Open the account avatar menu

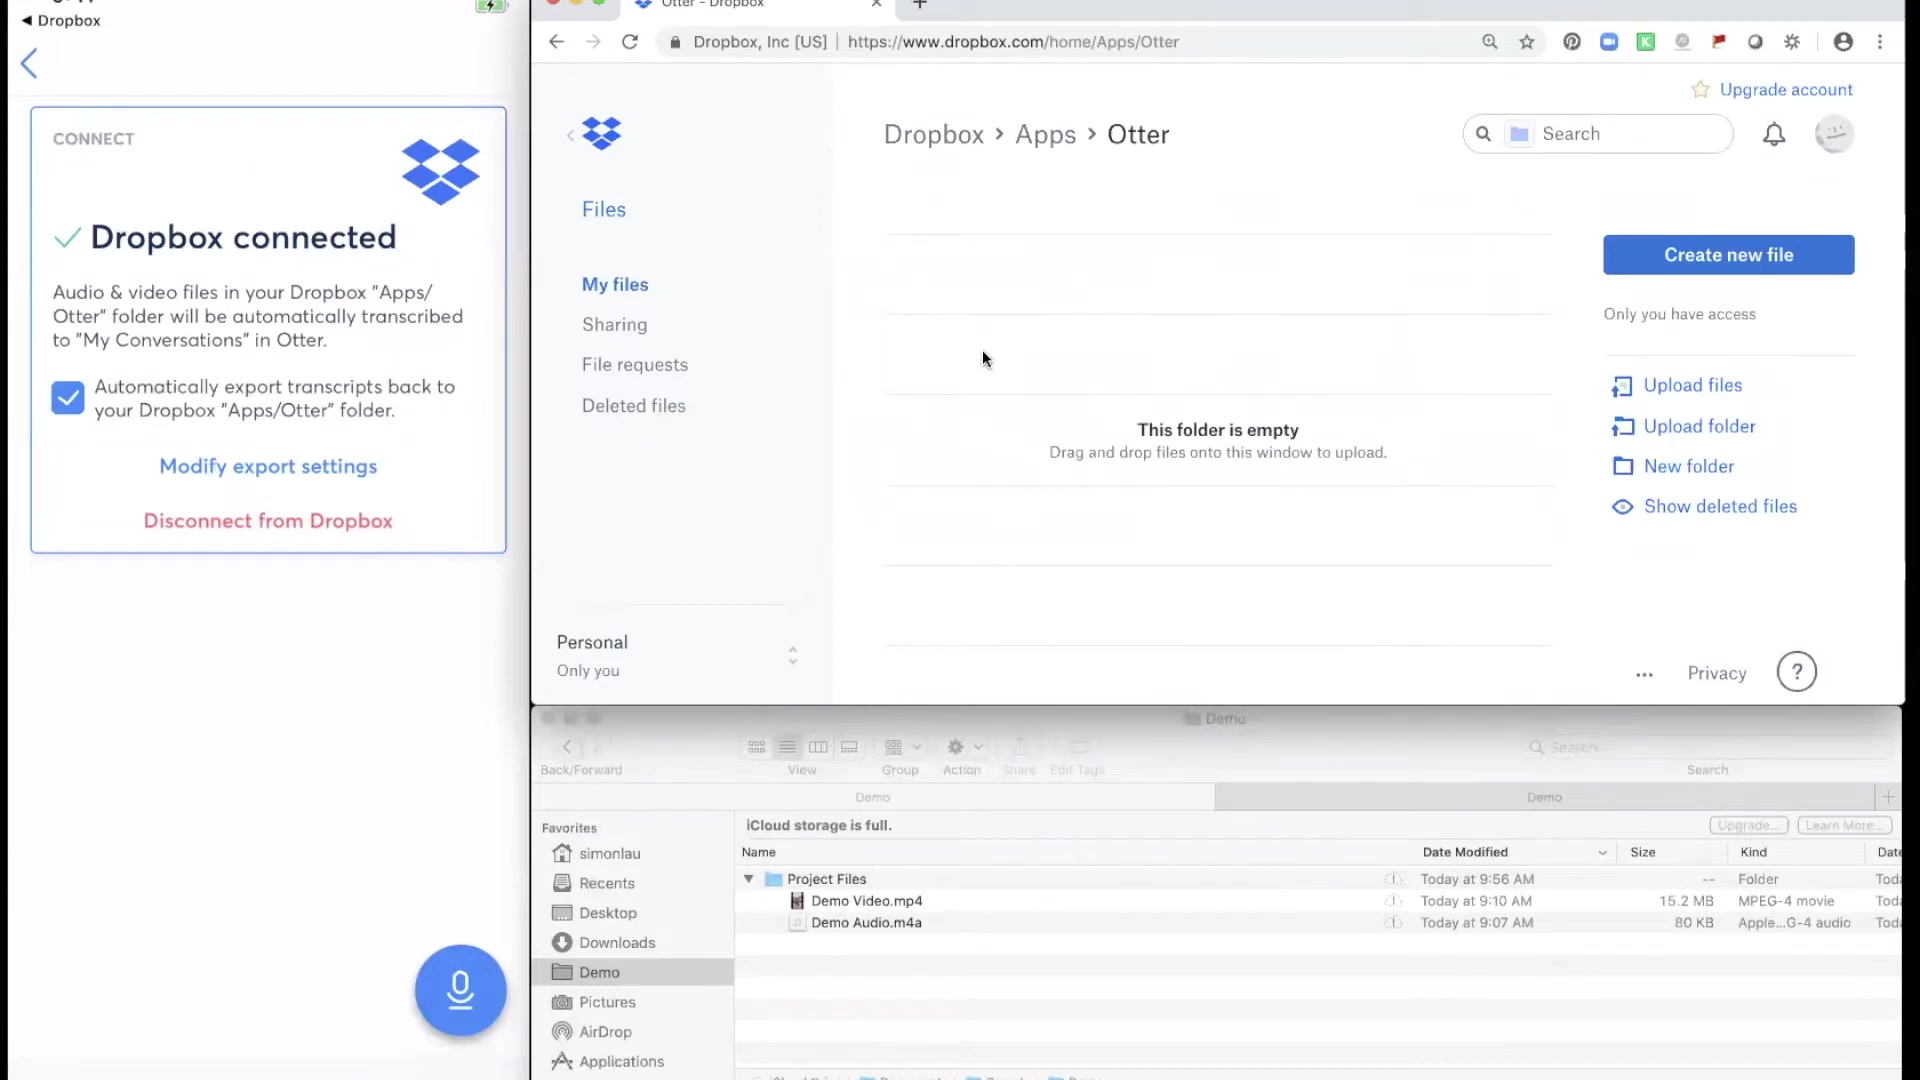point(1834,134)
